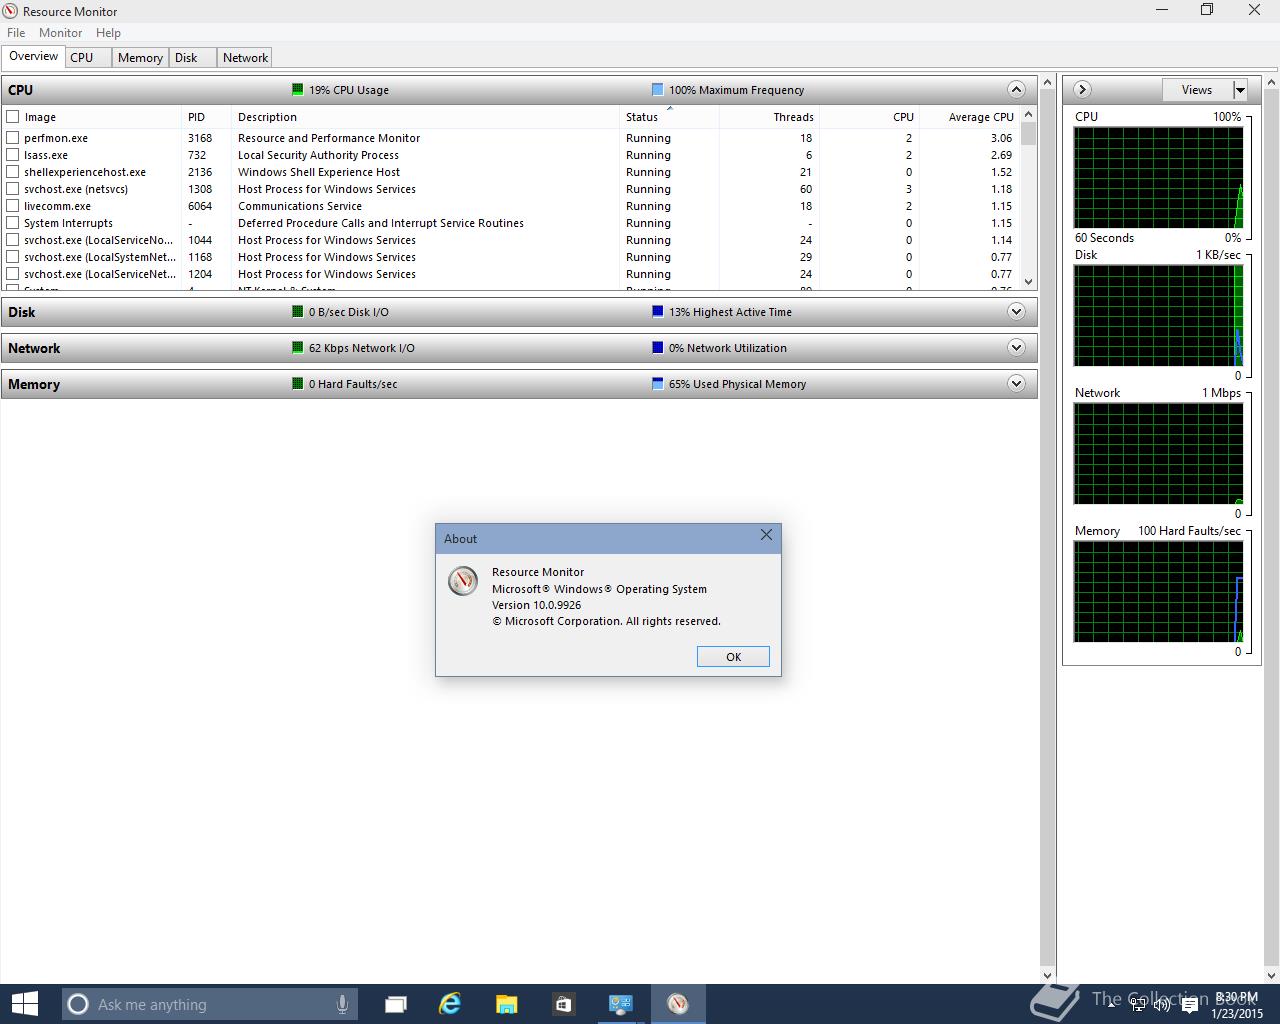This screenshot has height=1024, width=1280.
Task: Sort by the Status column header
Action: click(669, 117)
